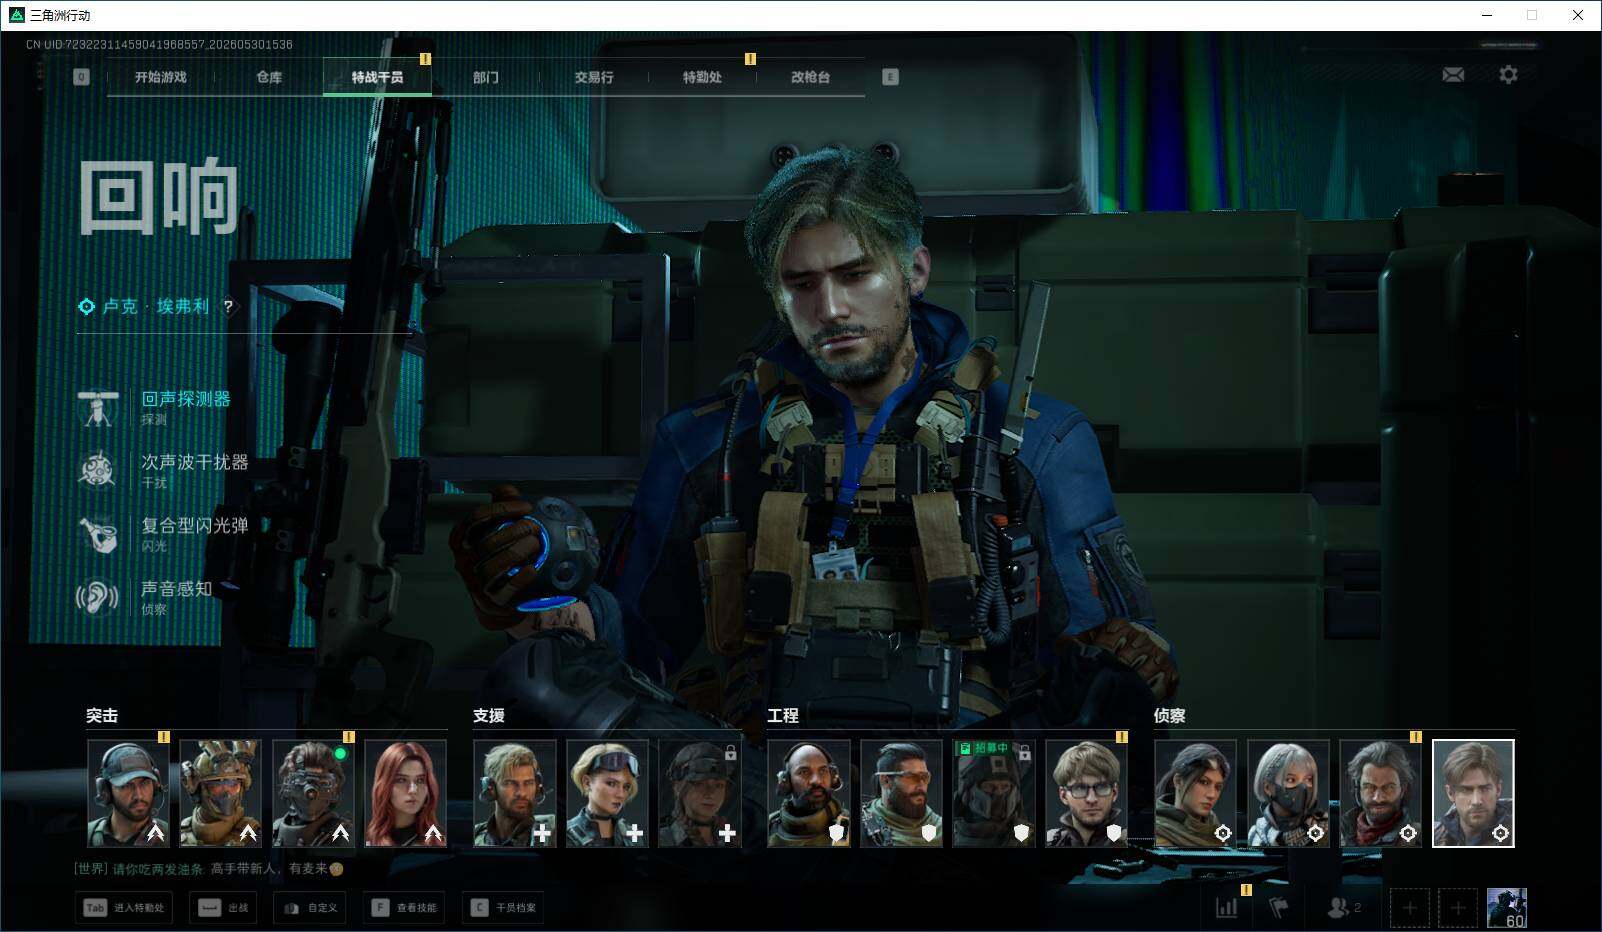Open the 改枪台 tab

tap(810, 77)
